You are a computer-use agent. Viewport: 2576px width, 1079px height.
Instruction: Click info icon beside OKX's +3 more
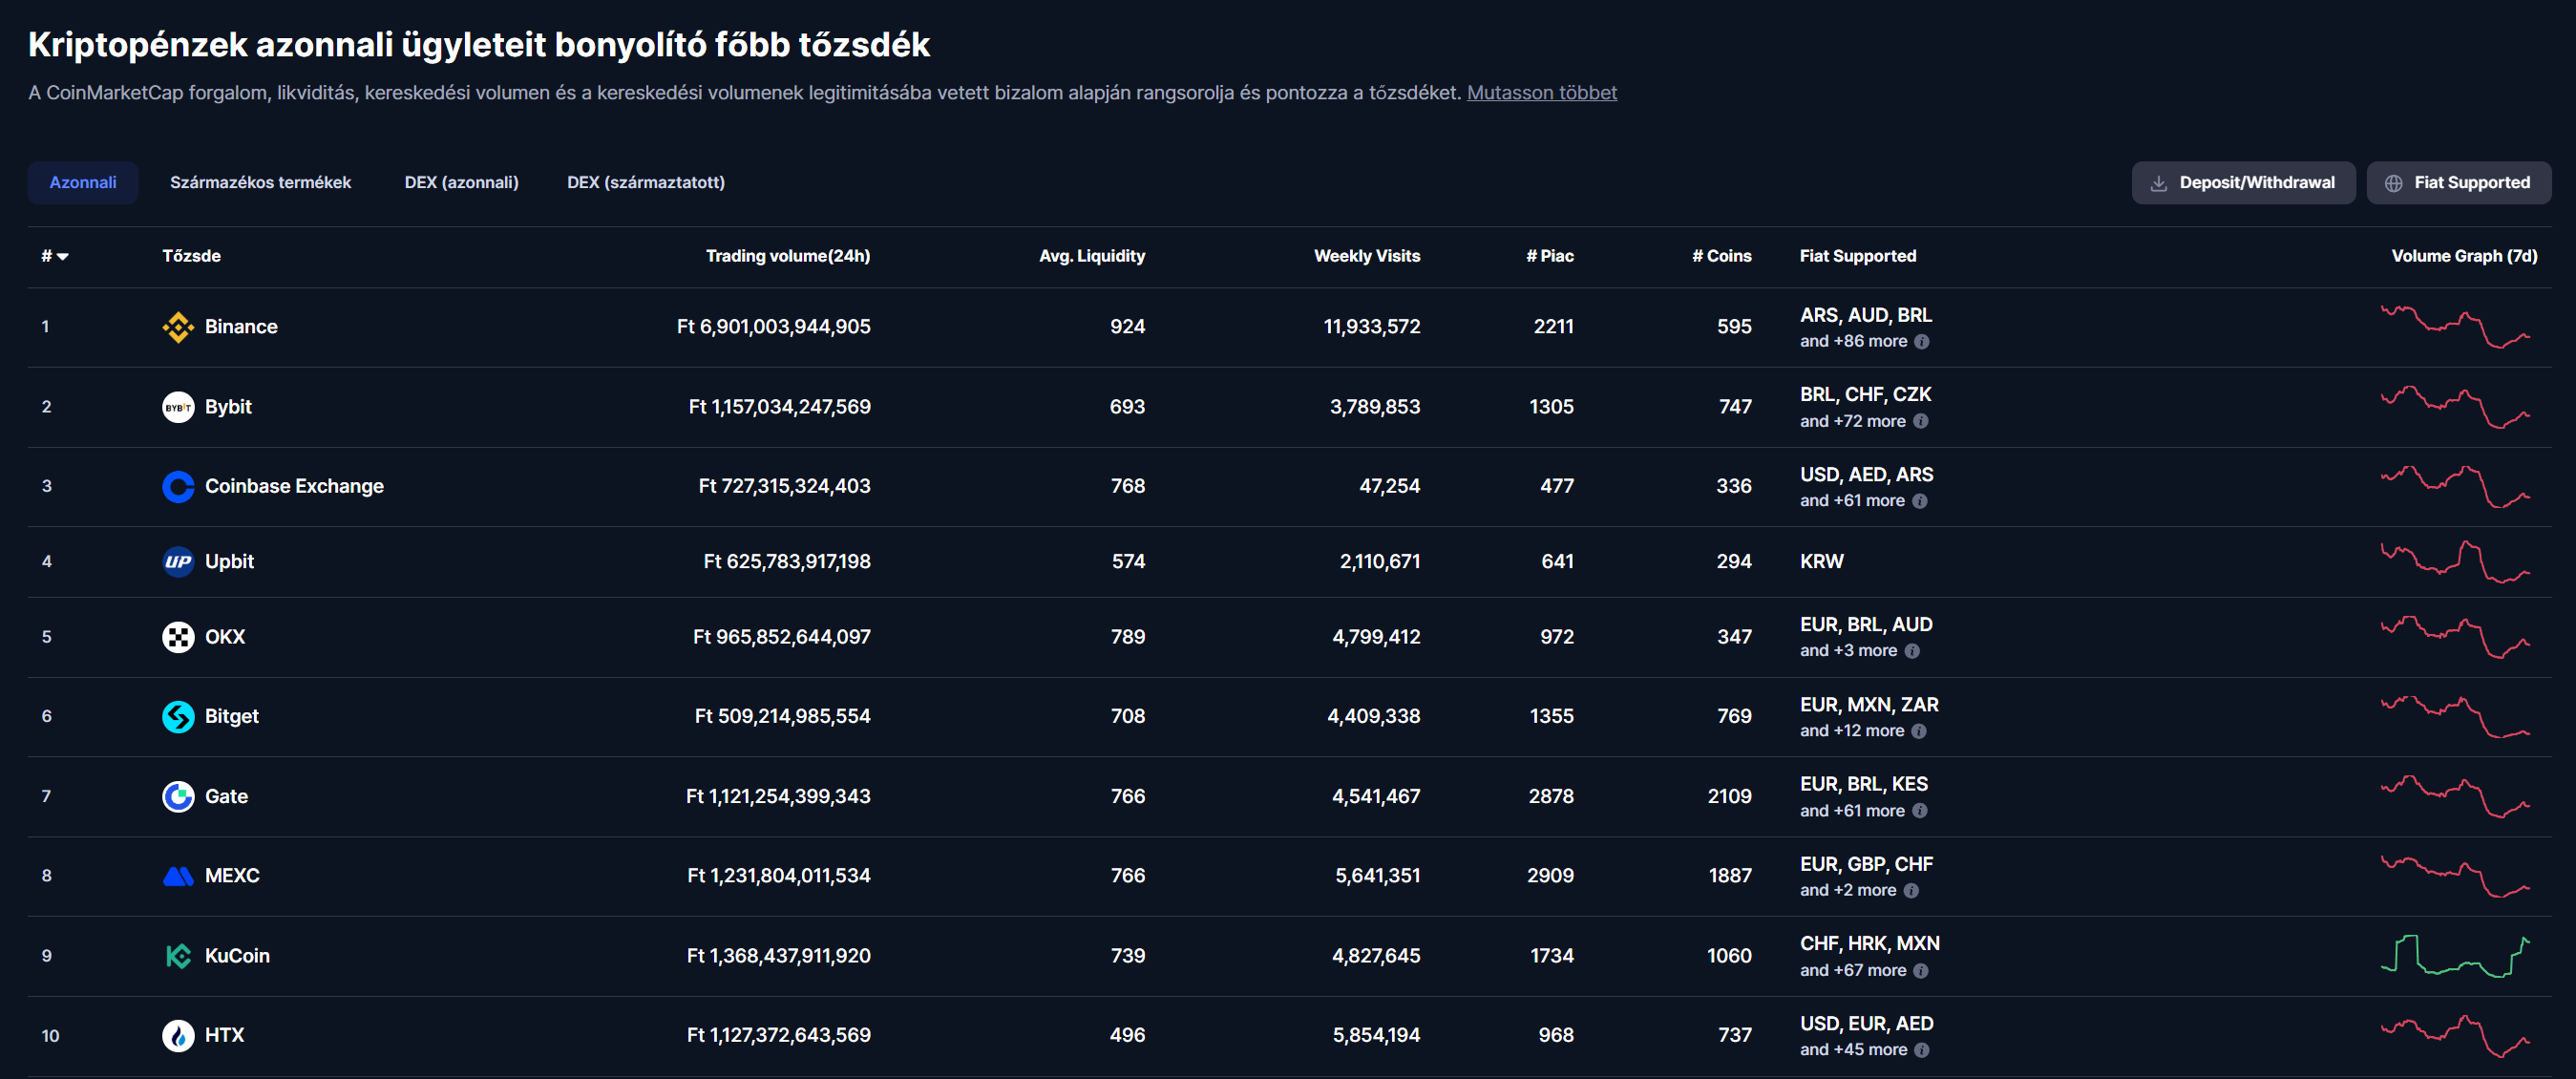point(1911,651)
